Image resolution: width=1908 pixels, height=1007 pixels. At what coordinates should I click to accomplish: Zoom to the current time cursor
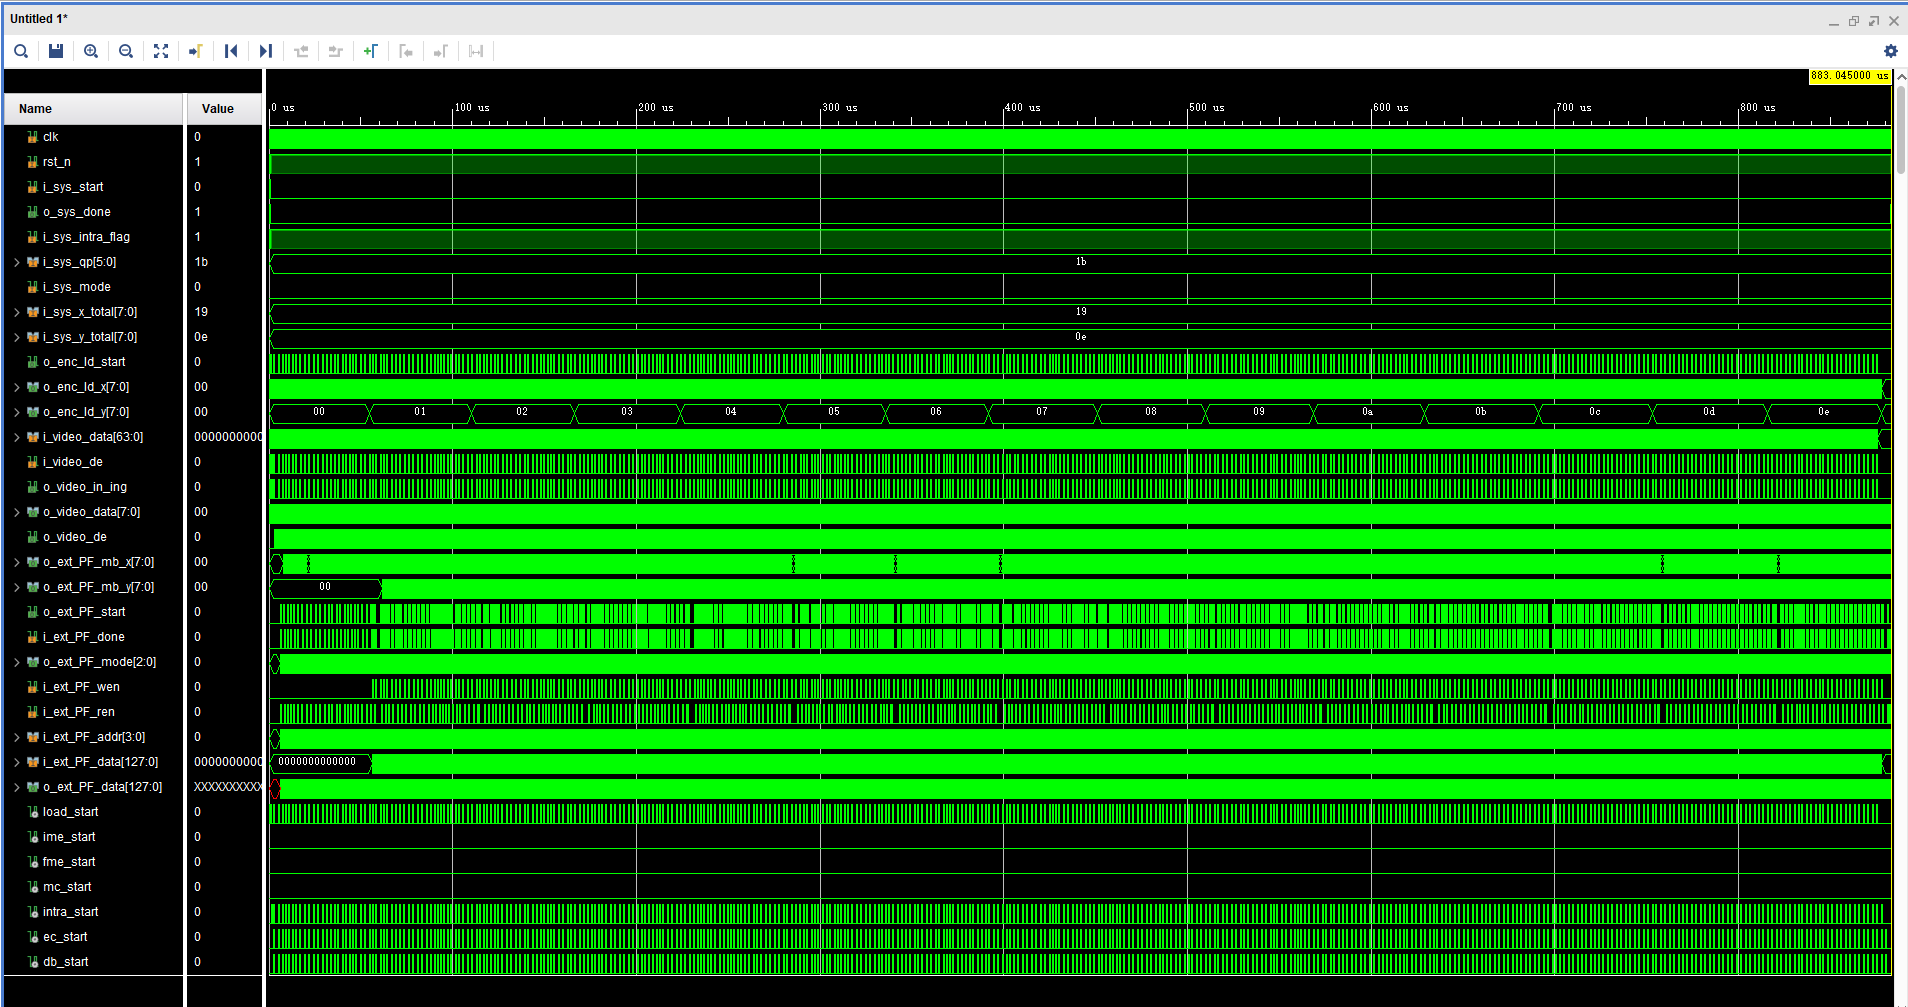tap(196, 51)
